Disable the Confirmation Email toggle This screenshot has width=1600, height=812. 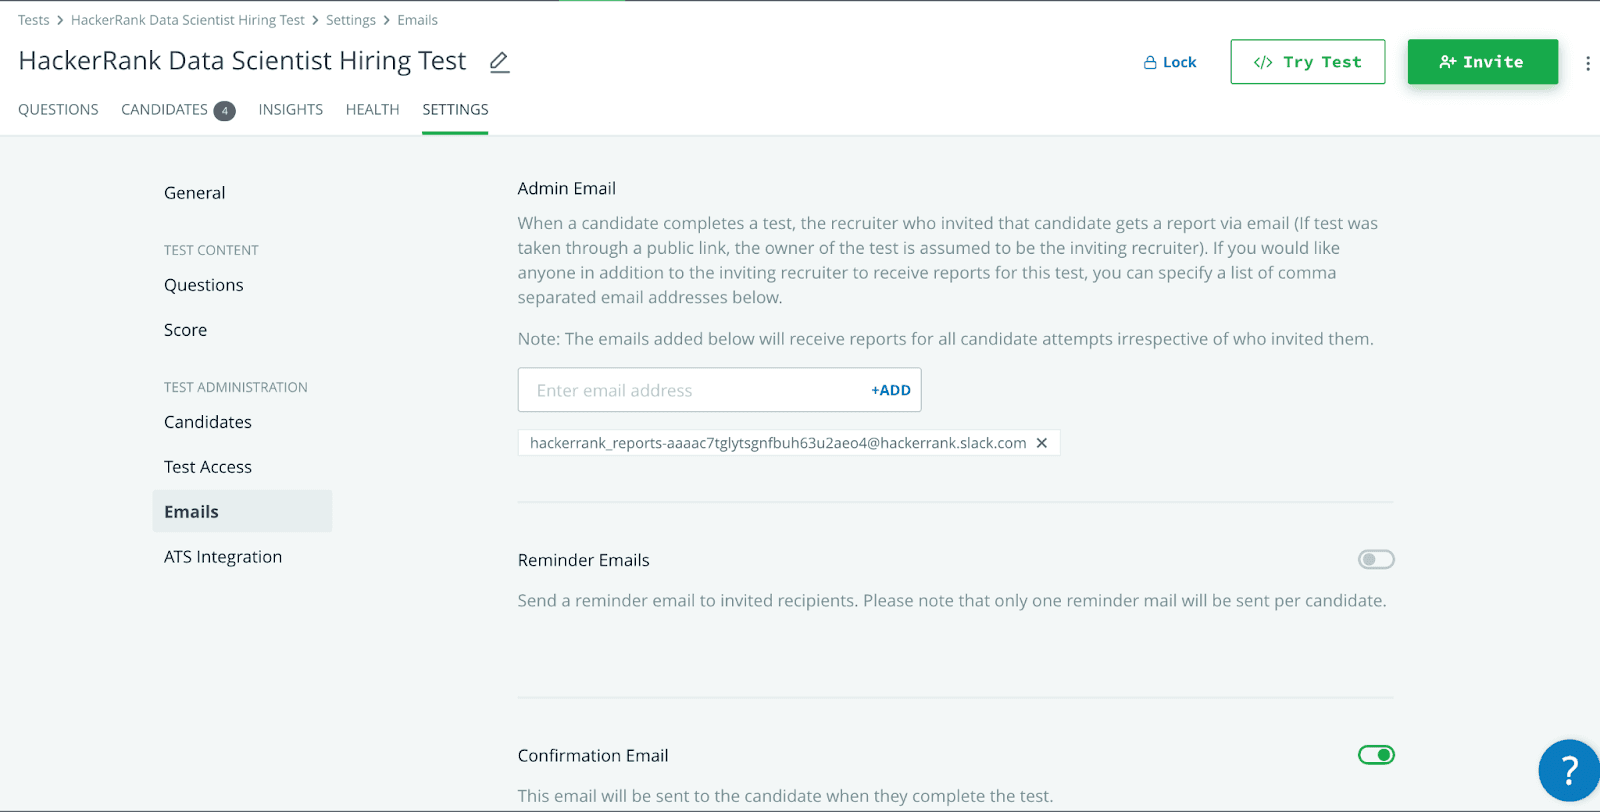click(x=1376, y=755)
